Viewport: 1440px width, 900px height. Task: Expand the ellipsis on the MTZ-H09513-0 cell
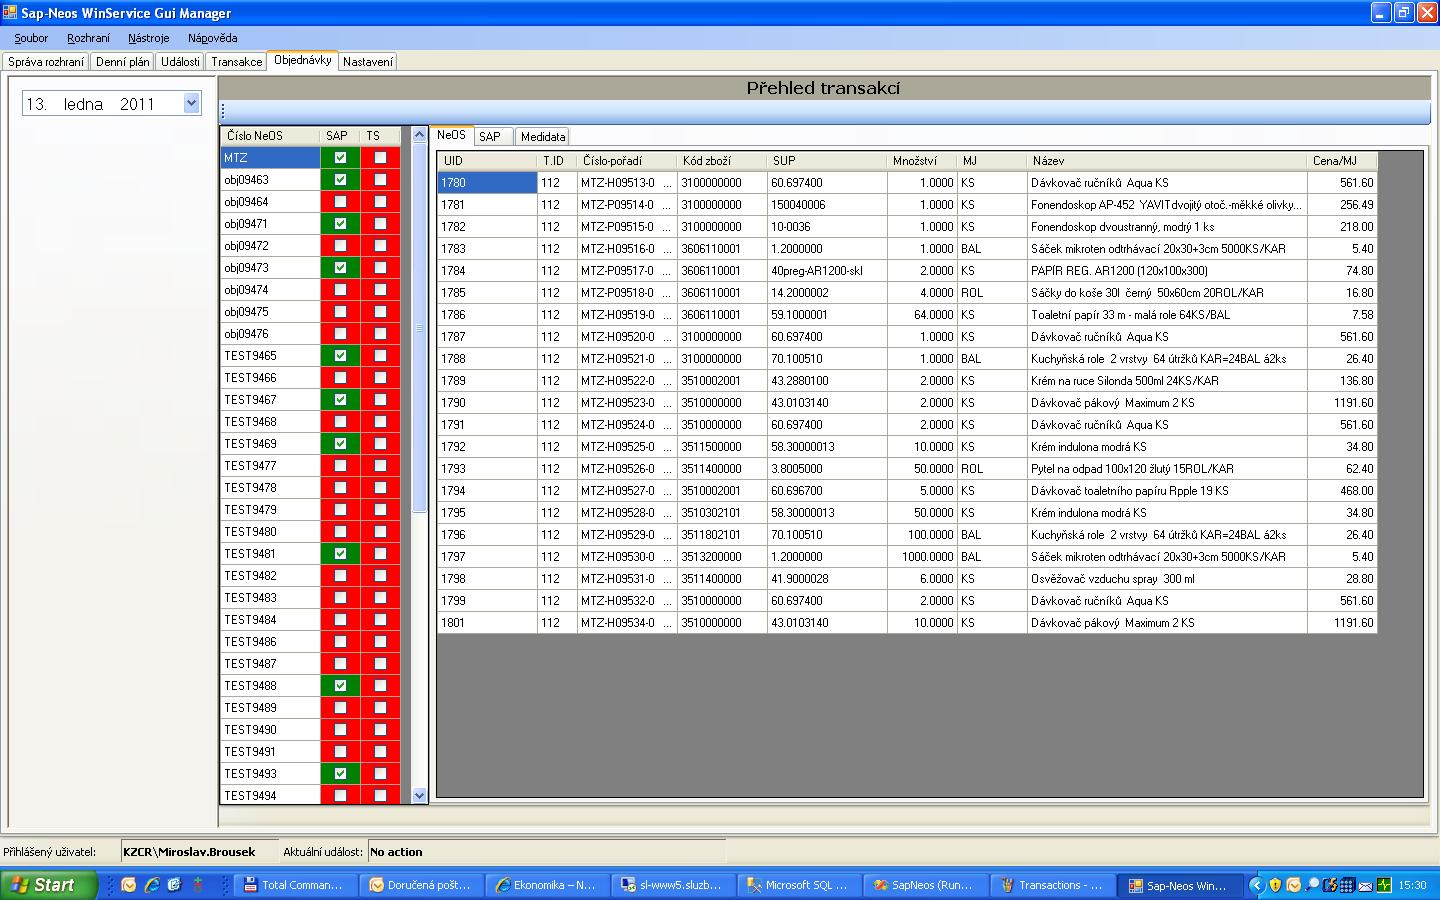pyautogui.click(x=667, y=183)
